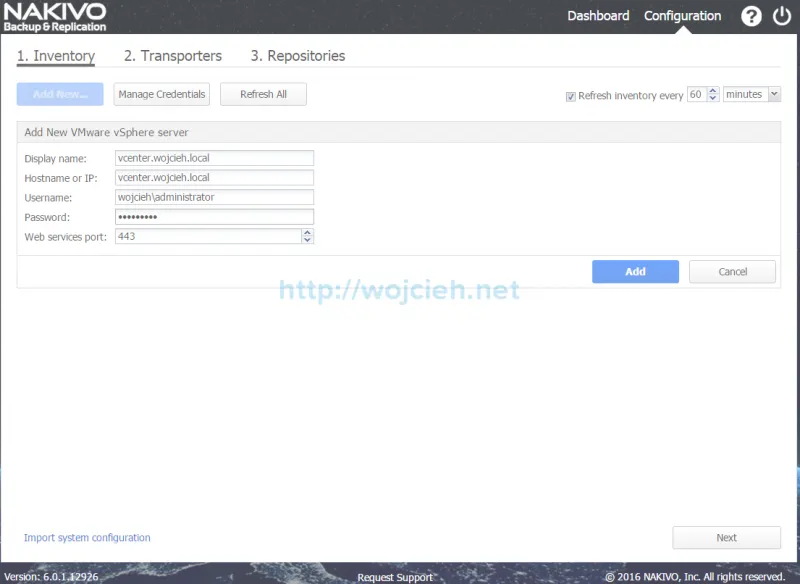Toggle Refresh inventory every checkbox
800x584 pixels.
tap(571, 96)
